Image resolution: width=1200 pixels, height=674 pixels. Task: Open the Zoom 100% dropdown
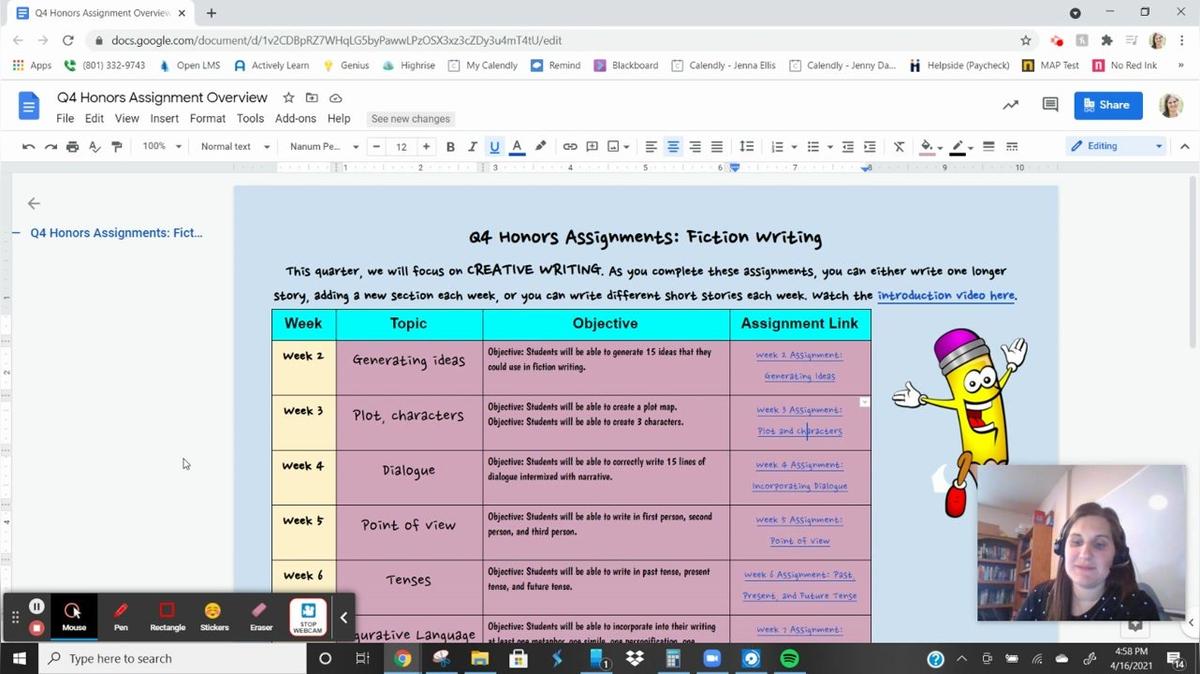point(162,146)
